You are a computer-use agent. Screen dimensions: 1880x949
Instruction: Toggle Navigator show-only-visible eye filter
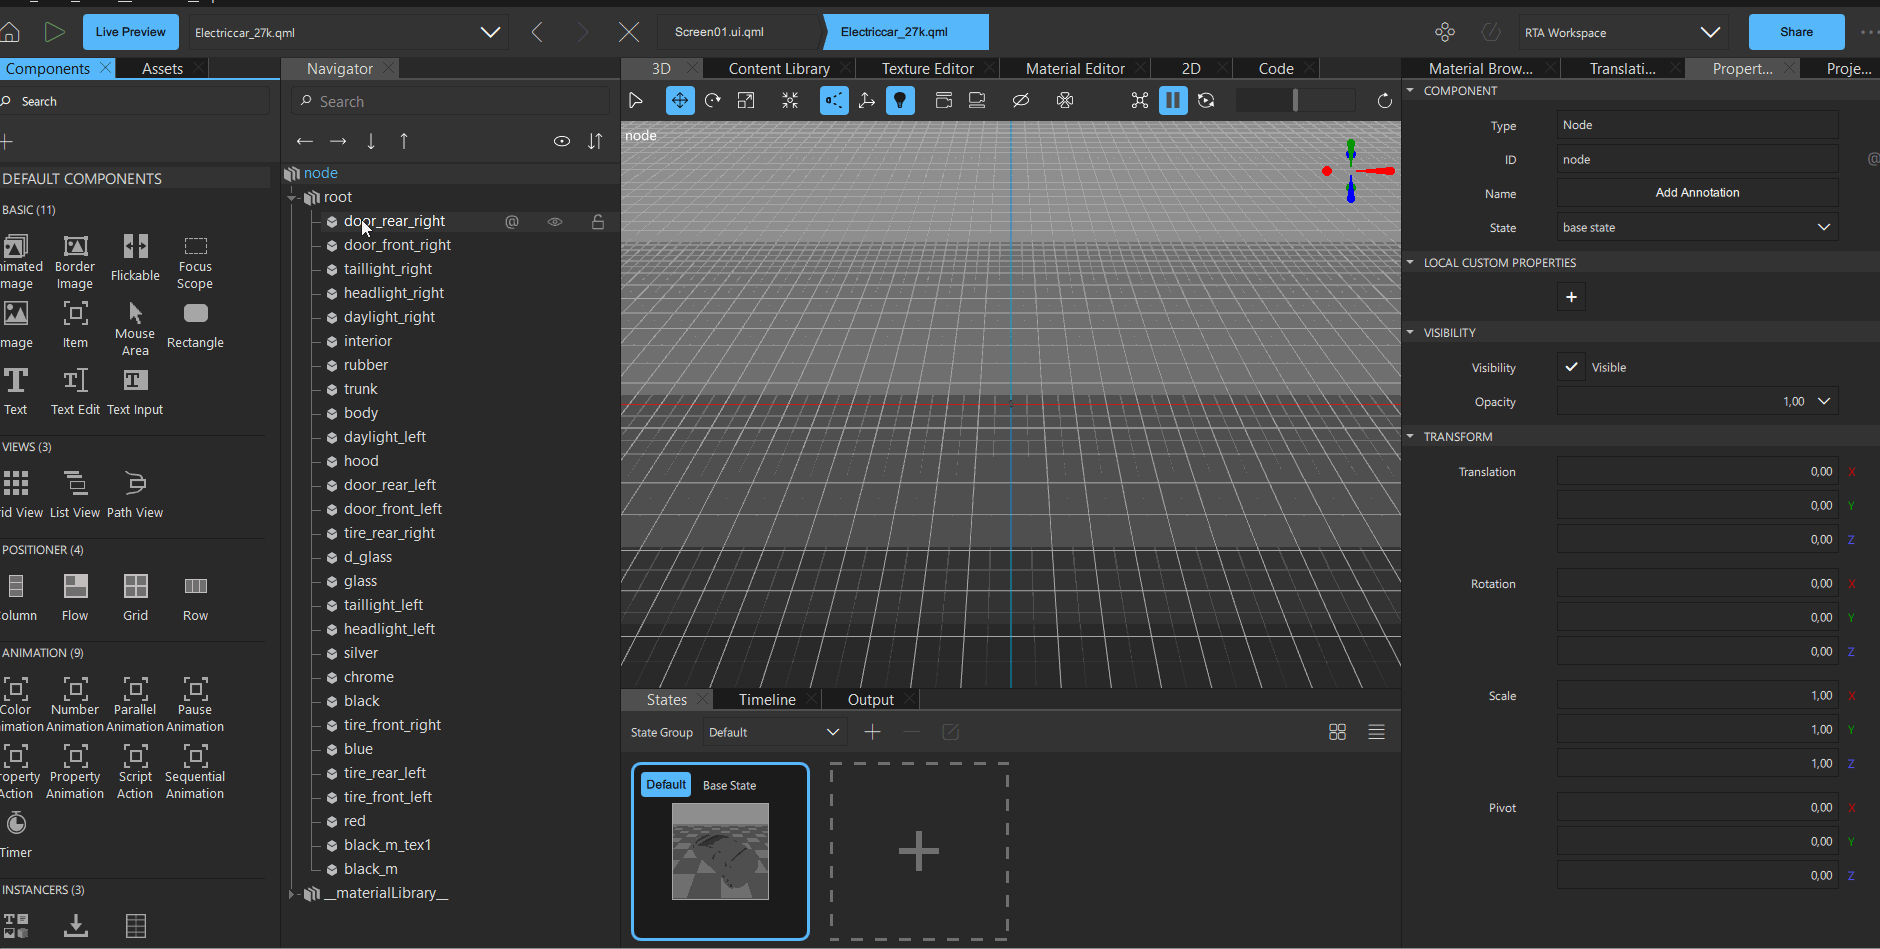(x=562, y=141)
